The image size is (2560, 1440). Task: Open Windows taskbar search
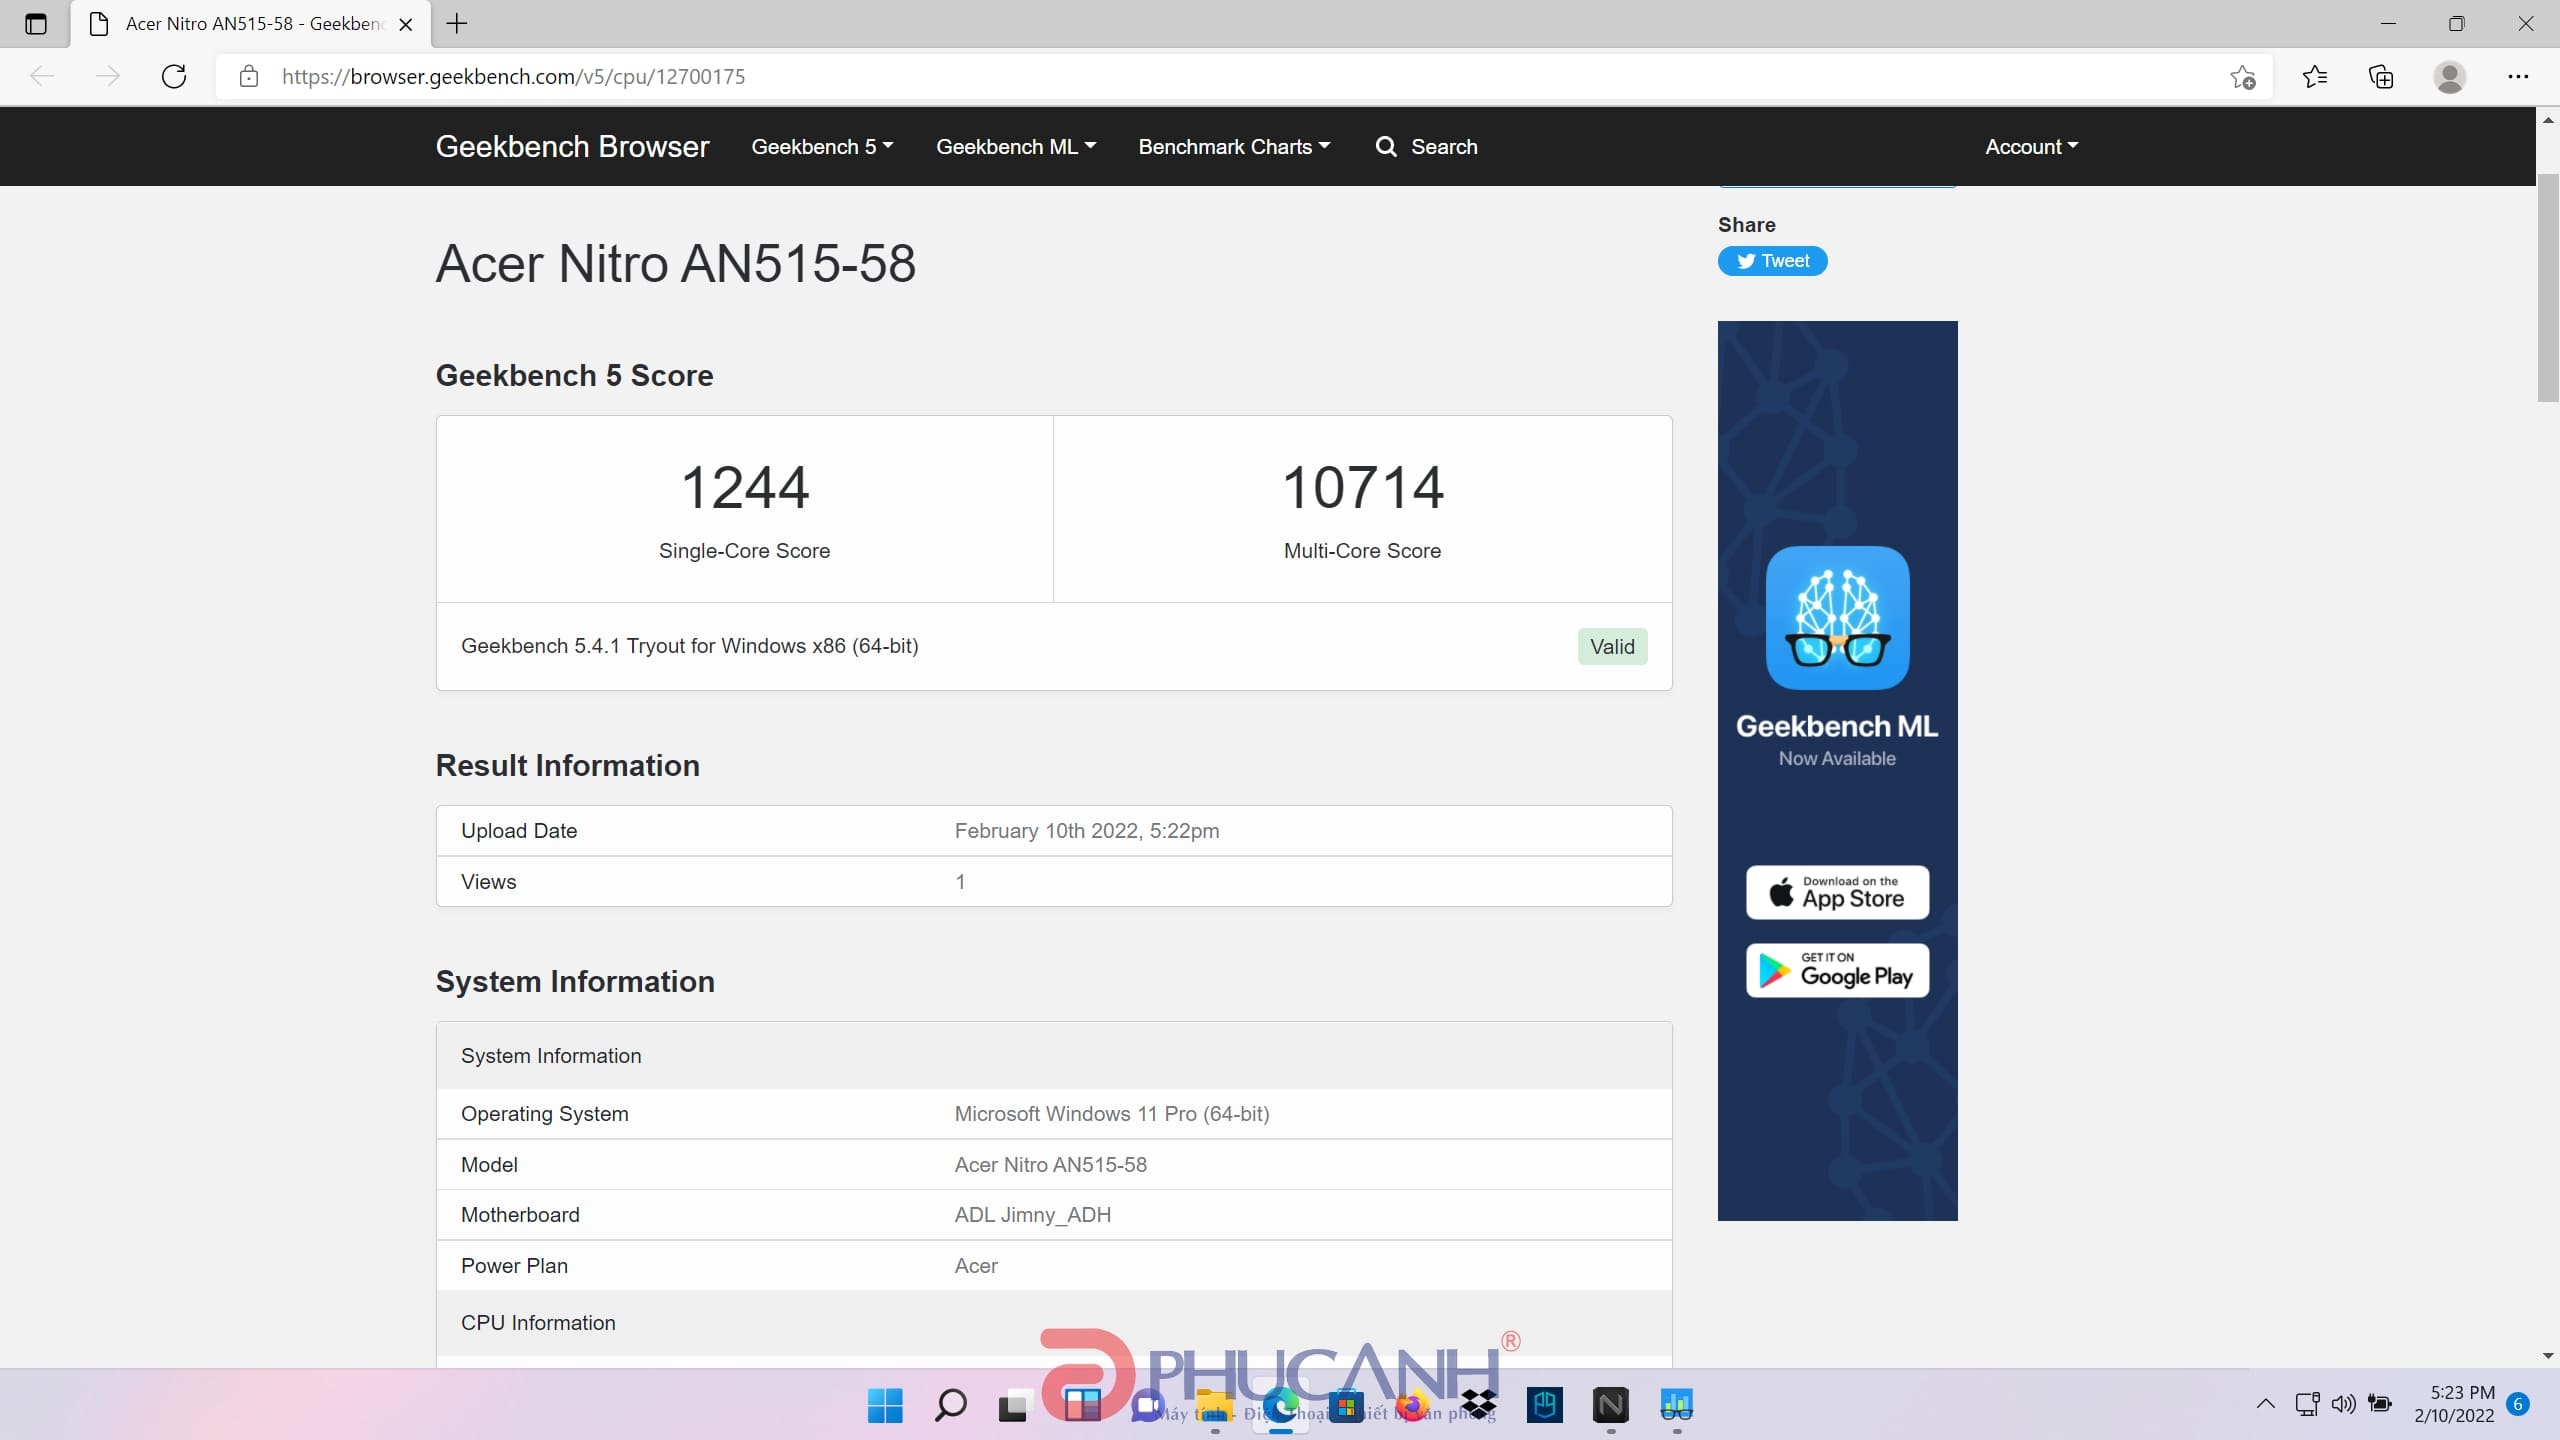point(950,1405)
